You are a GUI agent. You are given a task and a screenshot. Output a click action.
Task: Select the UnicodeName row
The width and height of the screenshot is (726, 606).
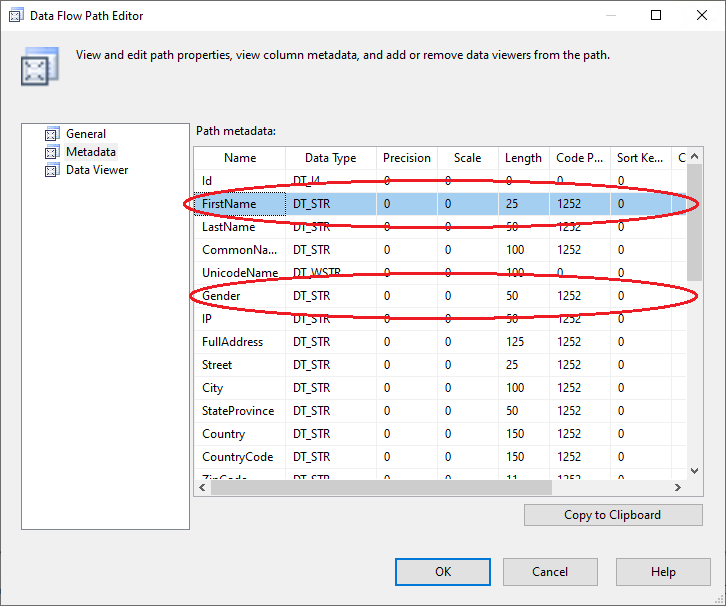240,273
